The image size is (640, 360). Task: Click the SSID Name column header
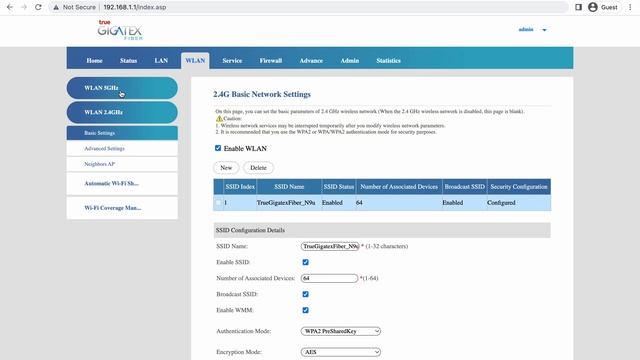tap(289, 187)
